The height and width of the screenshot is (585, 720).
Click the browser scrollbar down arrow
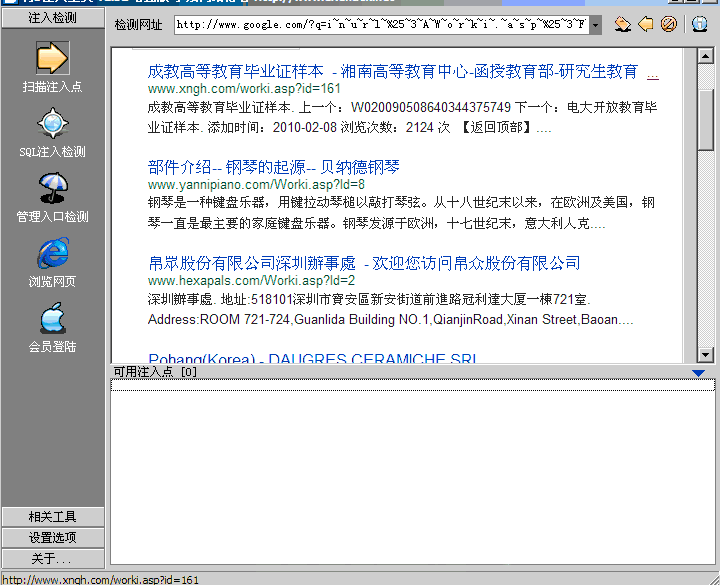(706, 354)
